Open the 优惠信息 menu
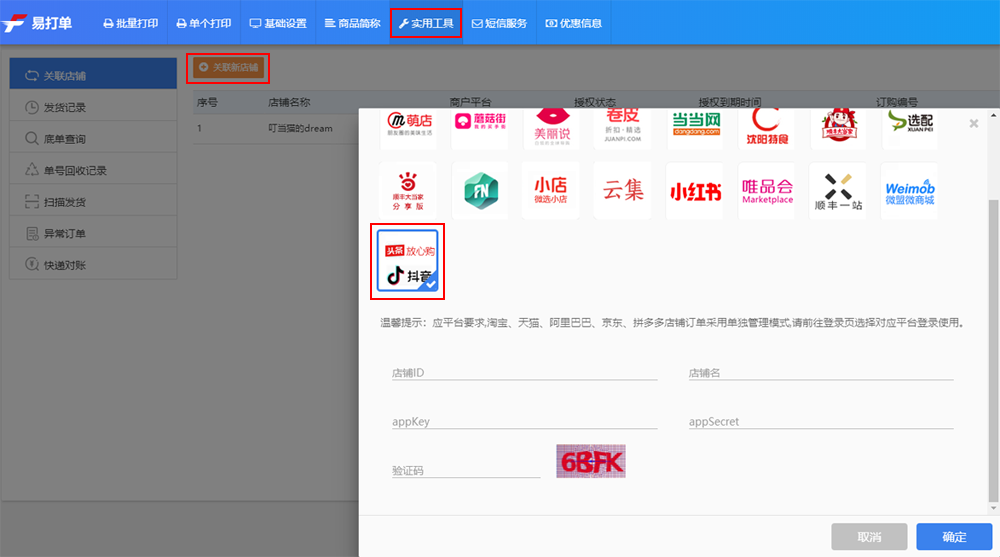Image resolution: width=1000 pixels, height=557 pixels. click(x=574, y=23)
